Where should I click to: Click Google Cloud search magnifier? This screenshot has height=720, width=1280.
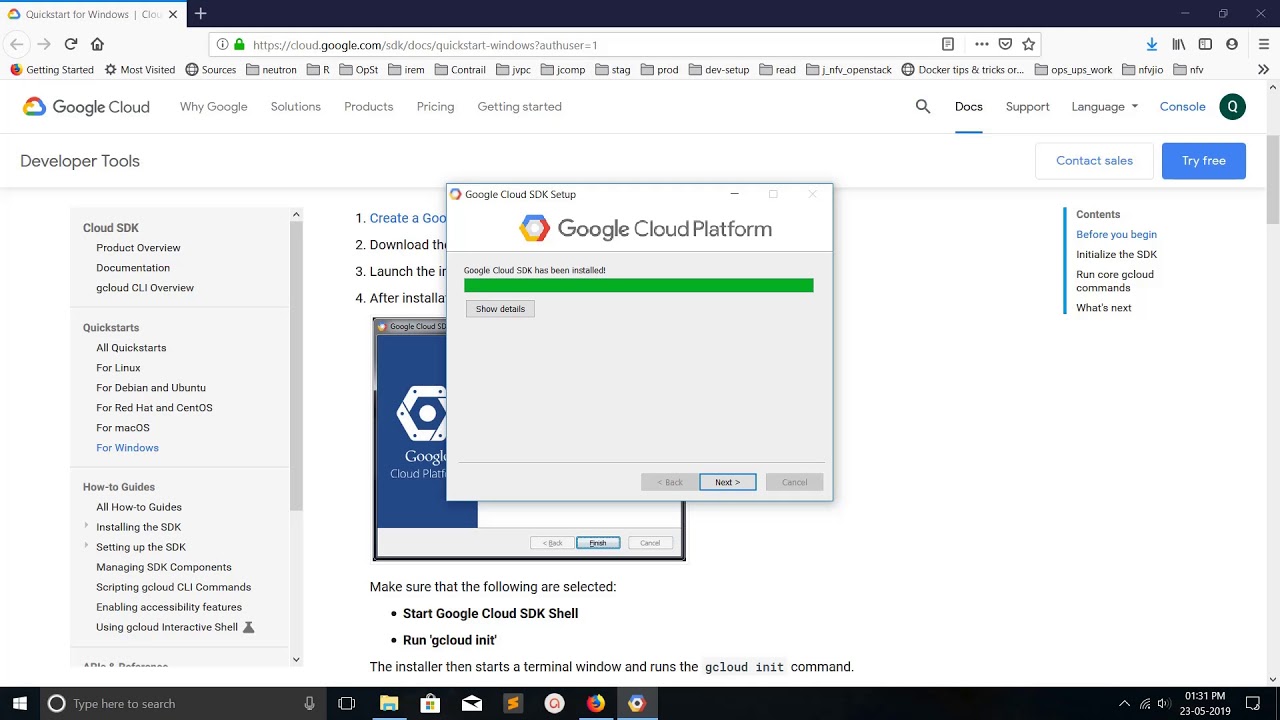pyautogui.click(x=923, y=107)
